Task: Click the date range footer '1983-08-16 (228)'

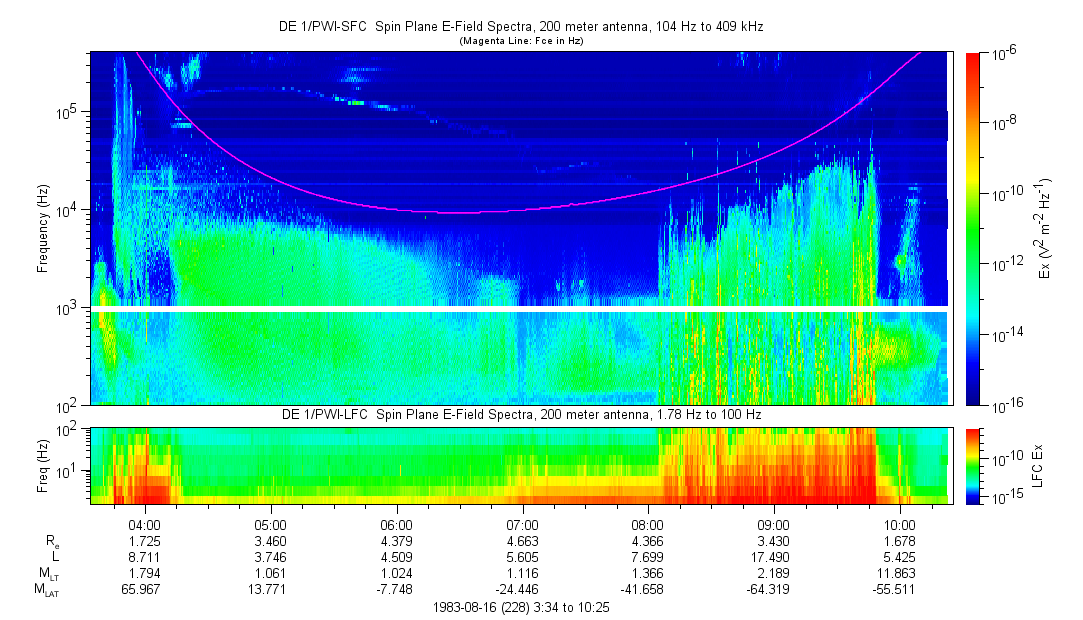Action: 480,608
